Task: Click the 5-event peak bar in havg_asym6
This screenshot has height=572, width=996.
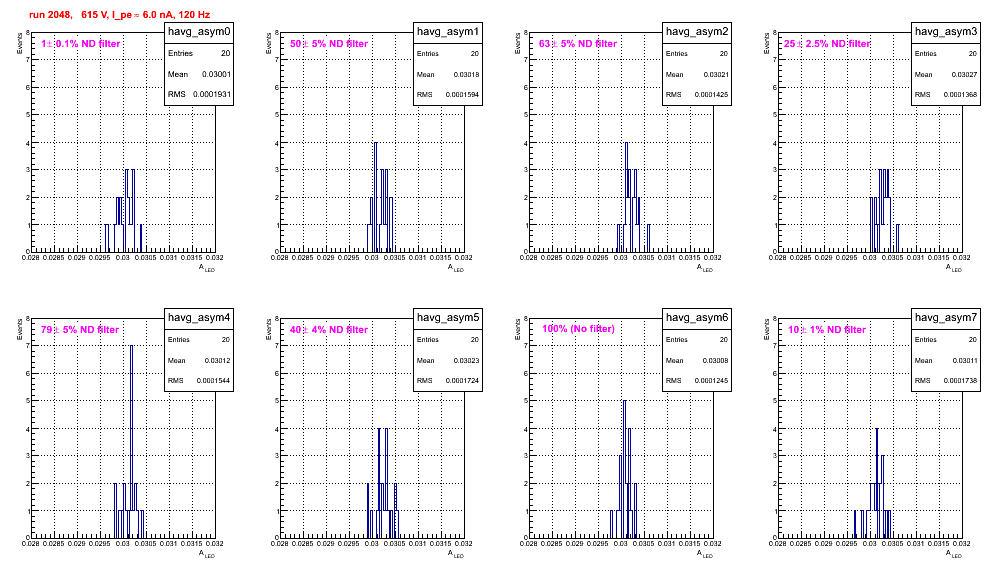Action: [624, 469]
